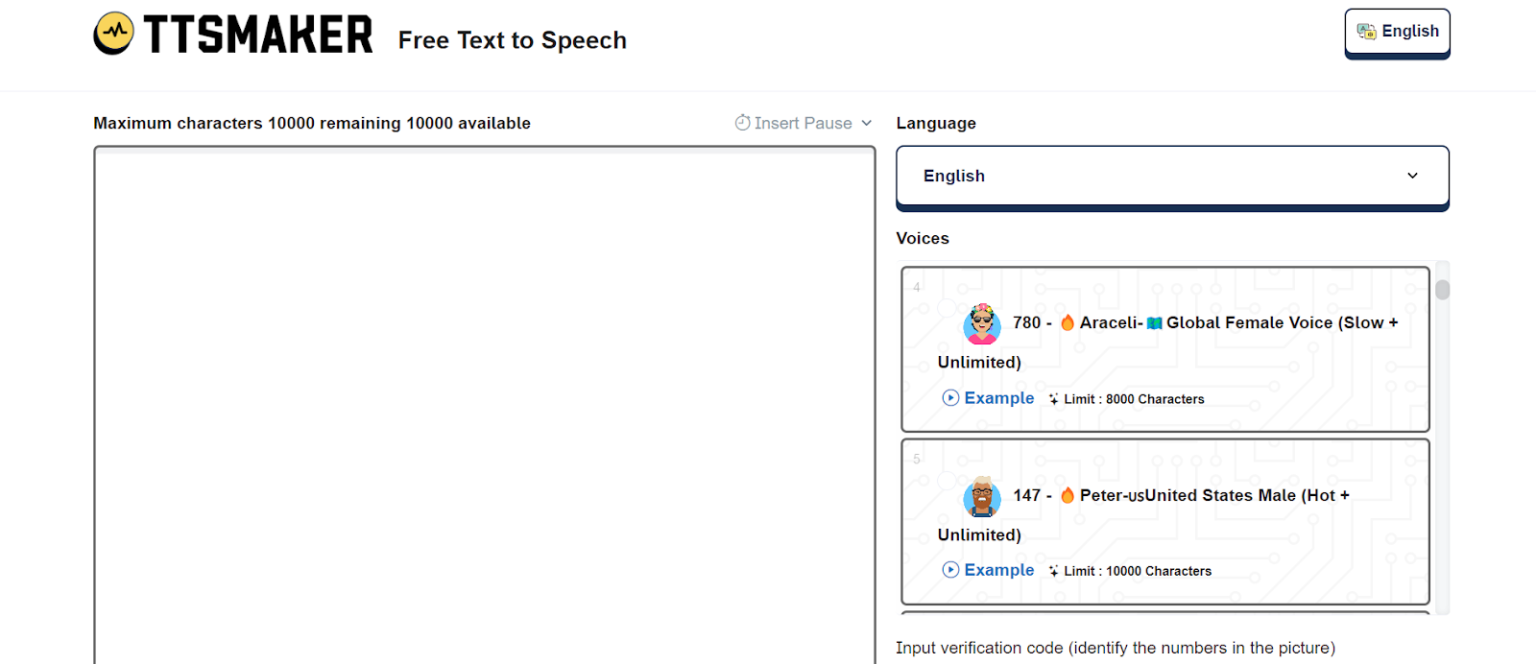Open the Language selection dropdown
Viewport: 1536px width, 664px height.
click(1172, 176)
